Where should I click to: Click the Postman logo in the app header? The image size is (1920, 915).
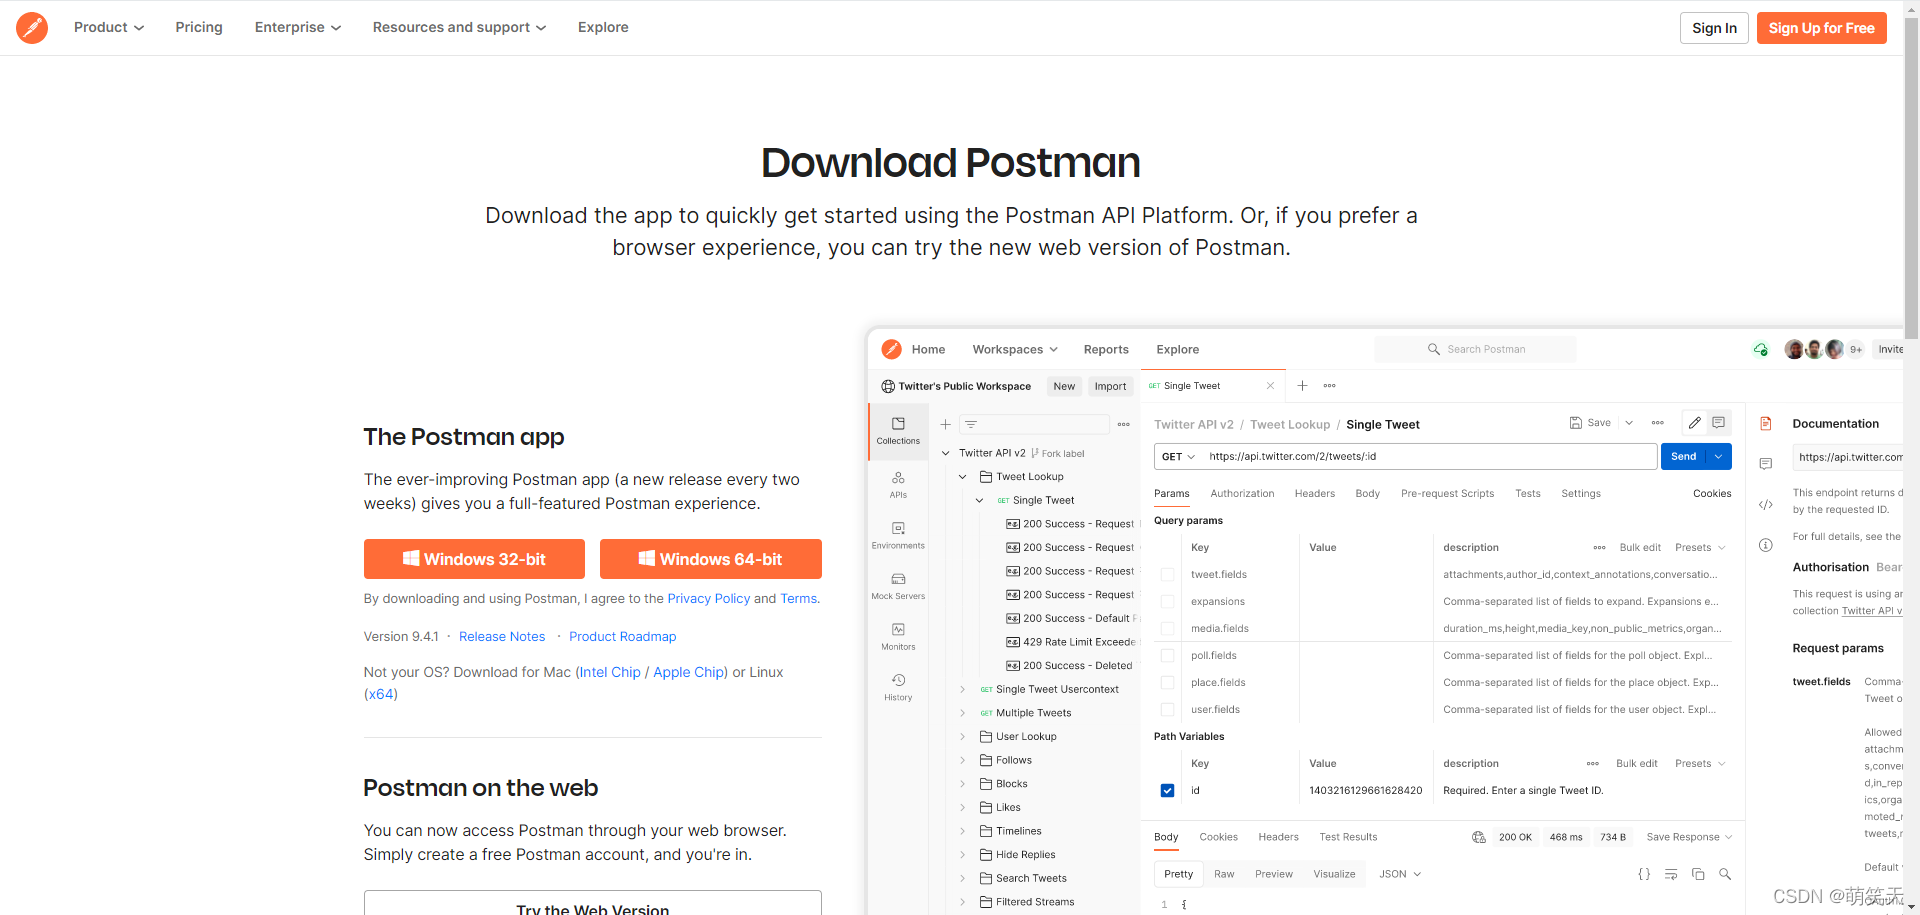coord(891,349)
